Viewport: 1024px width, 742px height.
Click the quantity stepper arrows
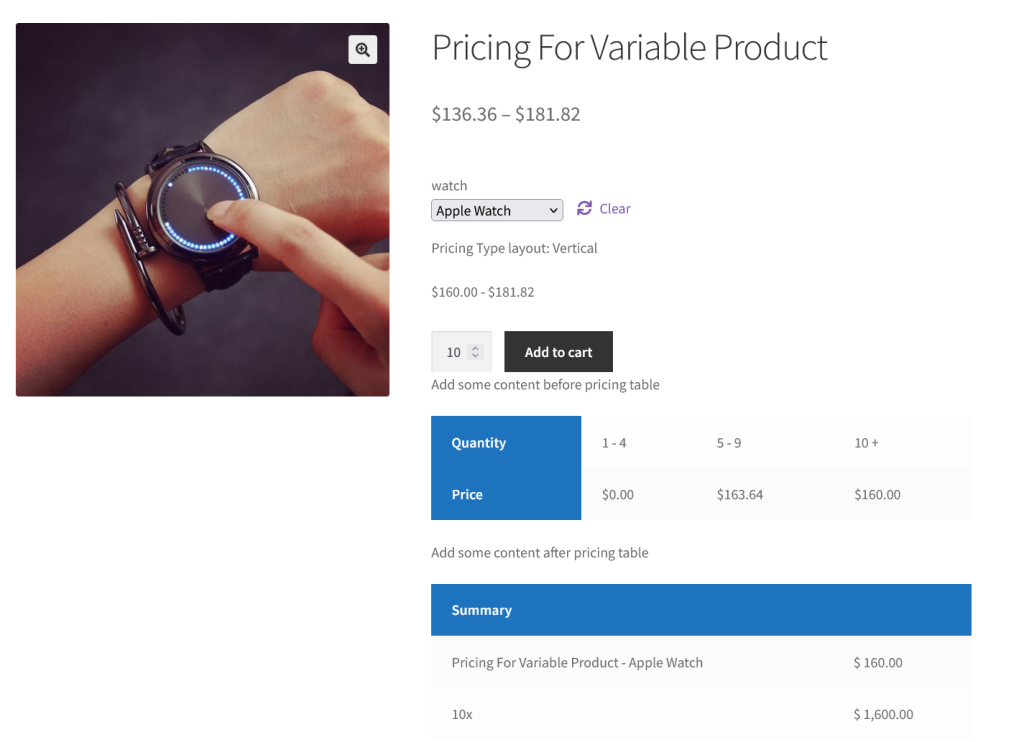[476, 352]
